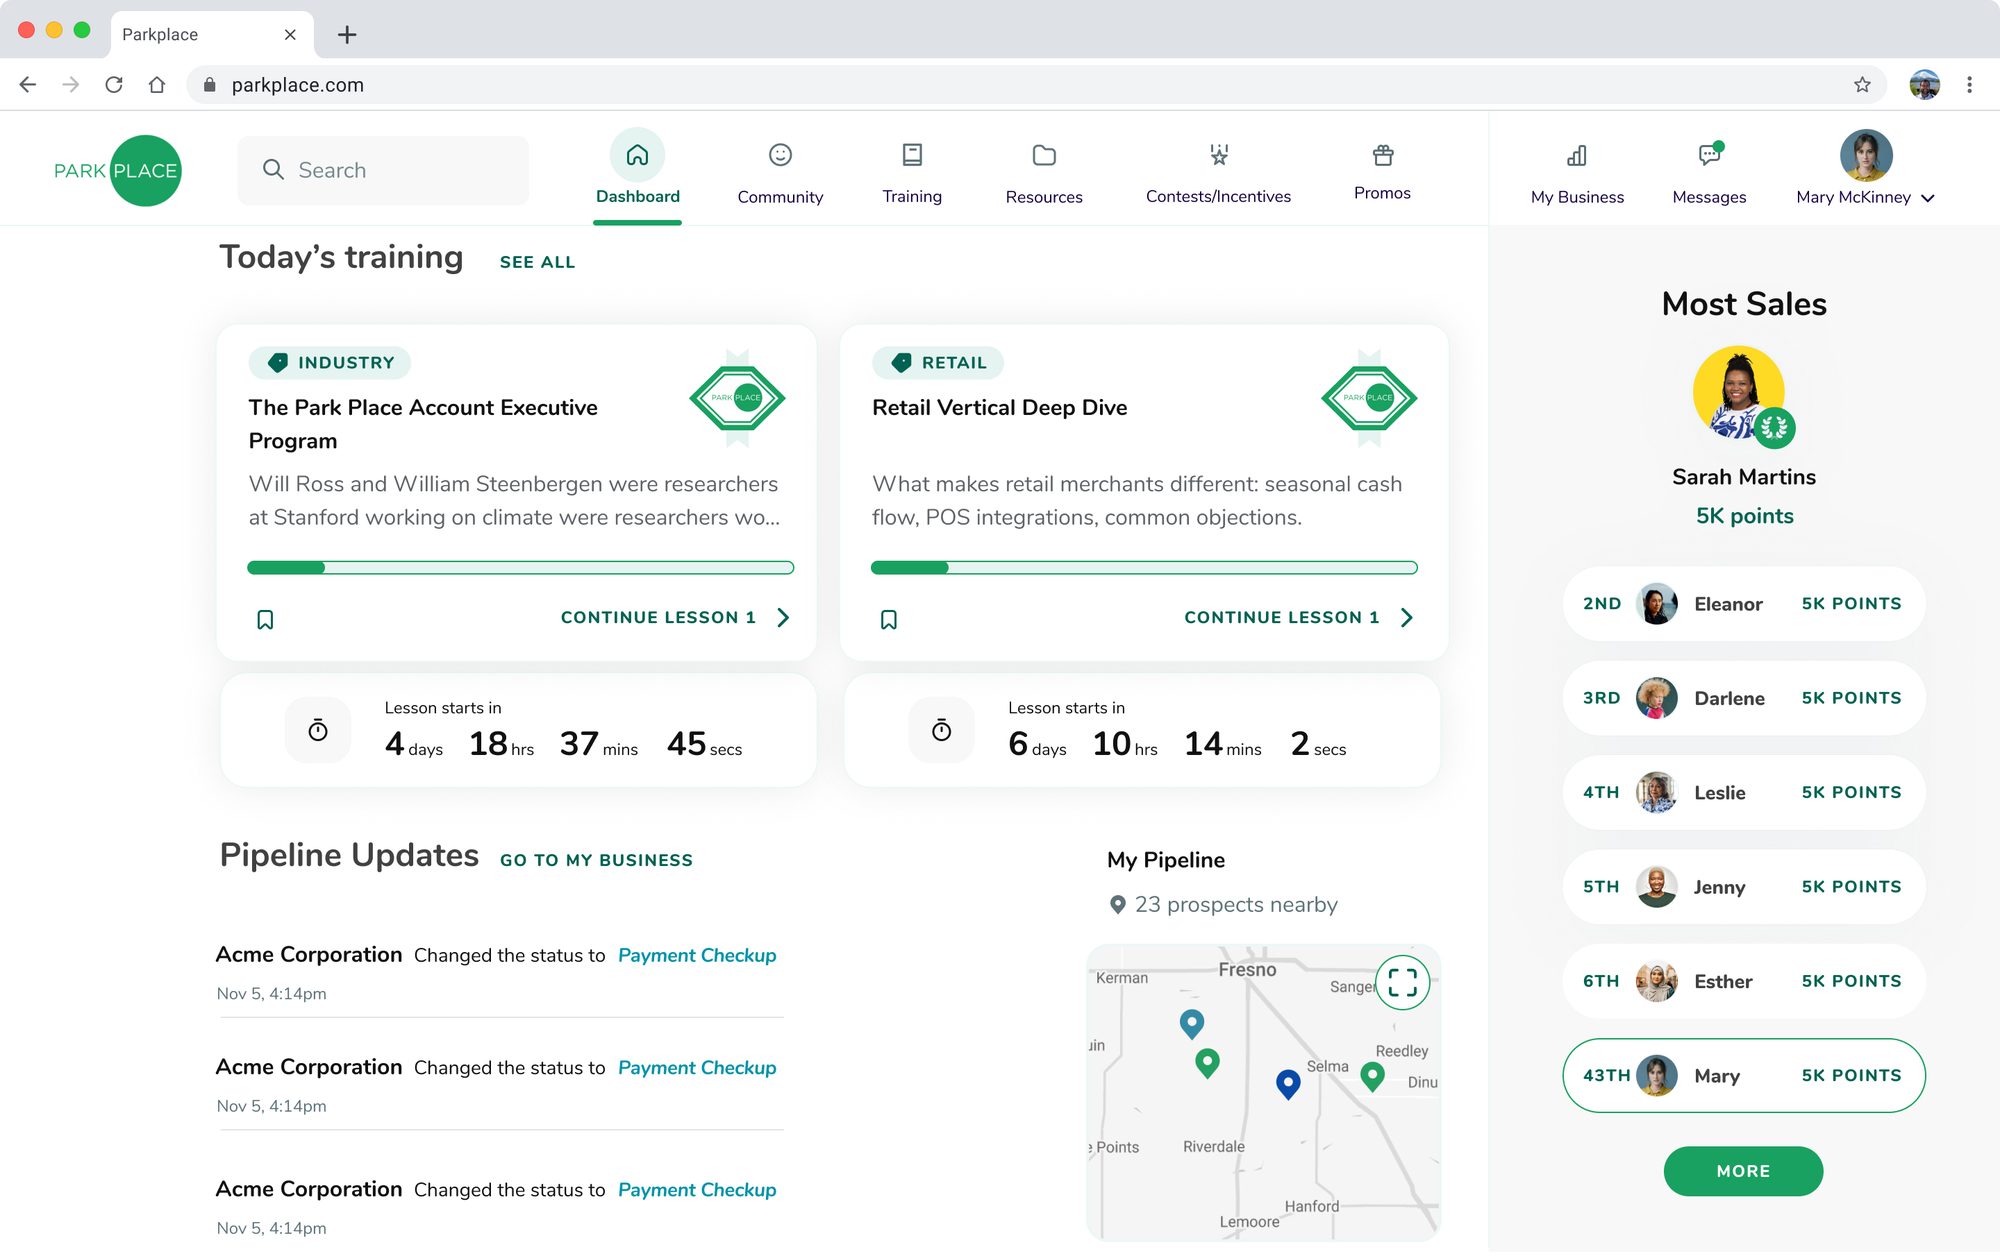Open the Resources folder icon
The image size is (2000, 1256).
1044,155
